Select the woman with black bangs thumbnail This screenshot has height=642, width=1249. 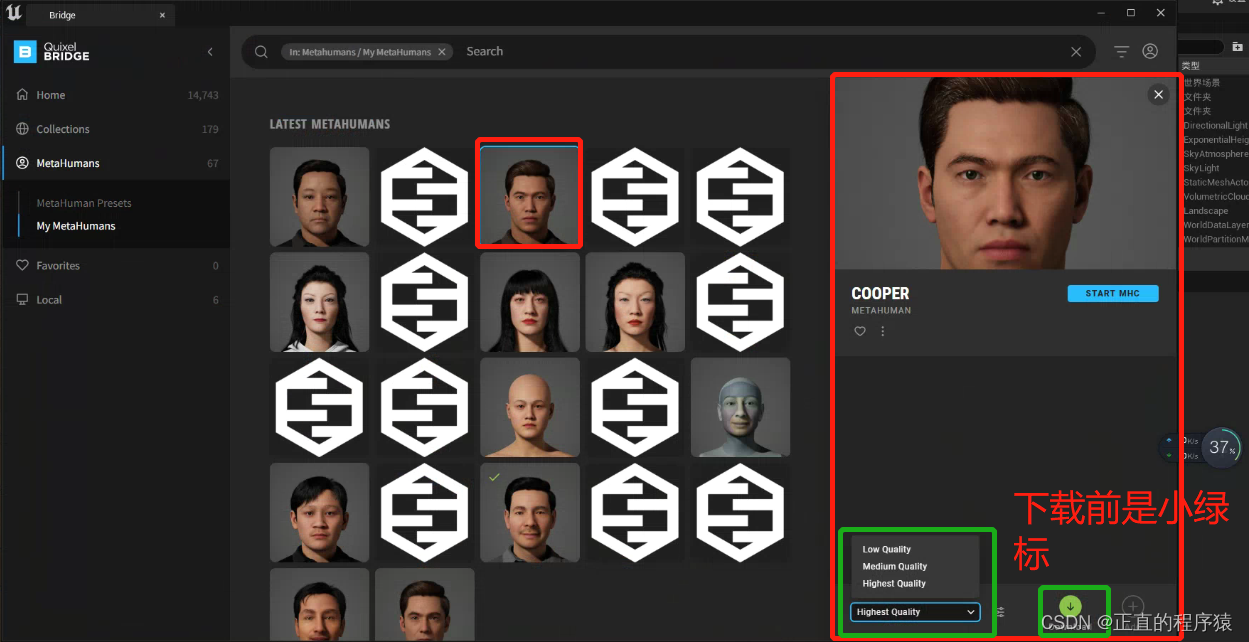tap(530, 302)
